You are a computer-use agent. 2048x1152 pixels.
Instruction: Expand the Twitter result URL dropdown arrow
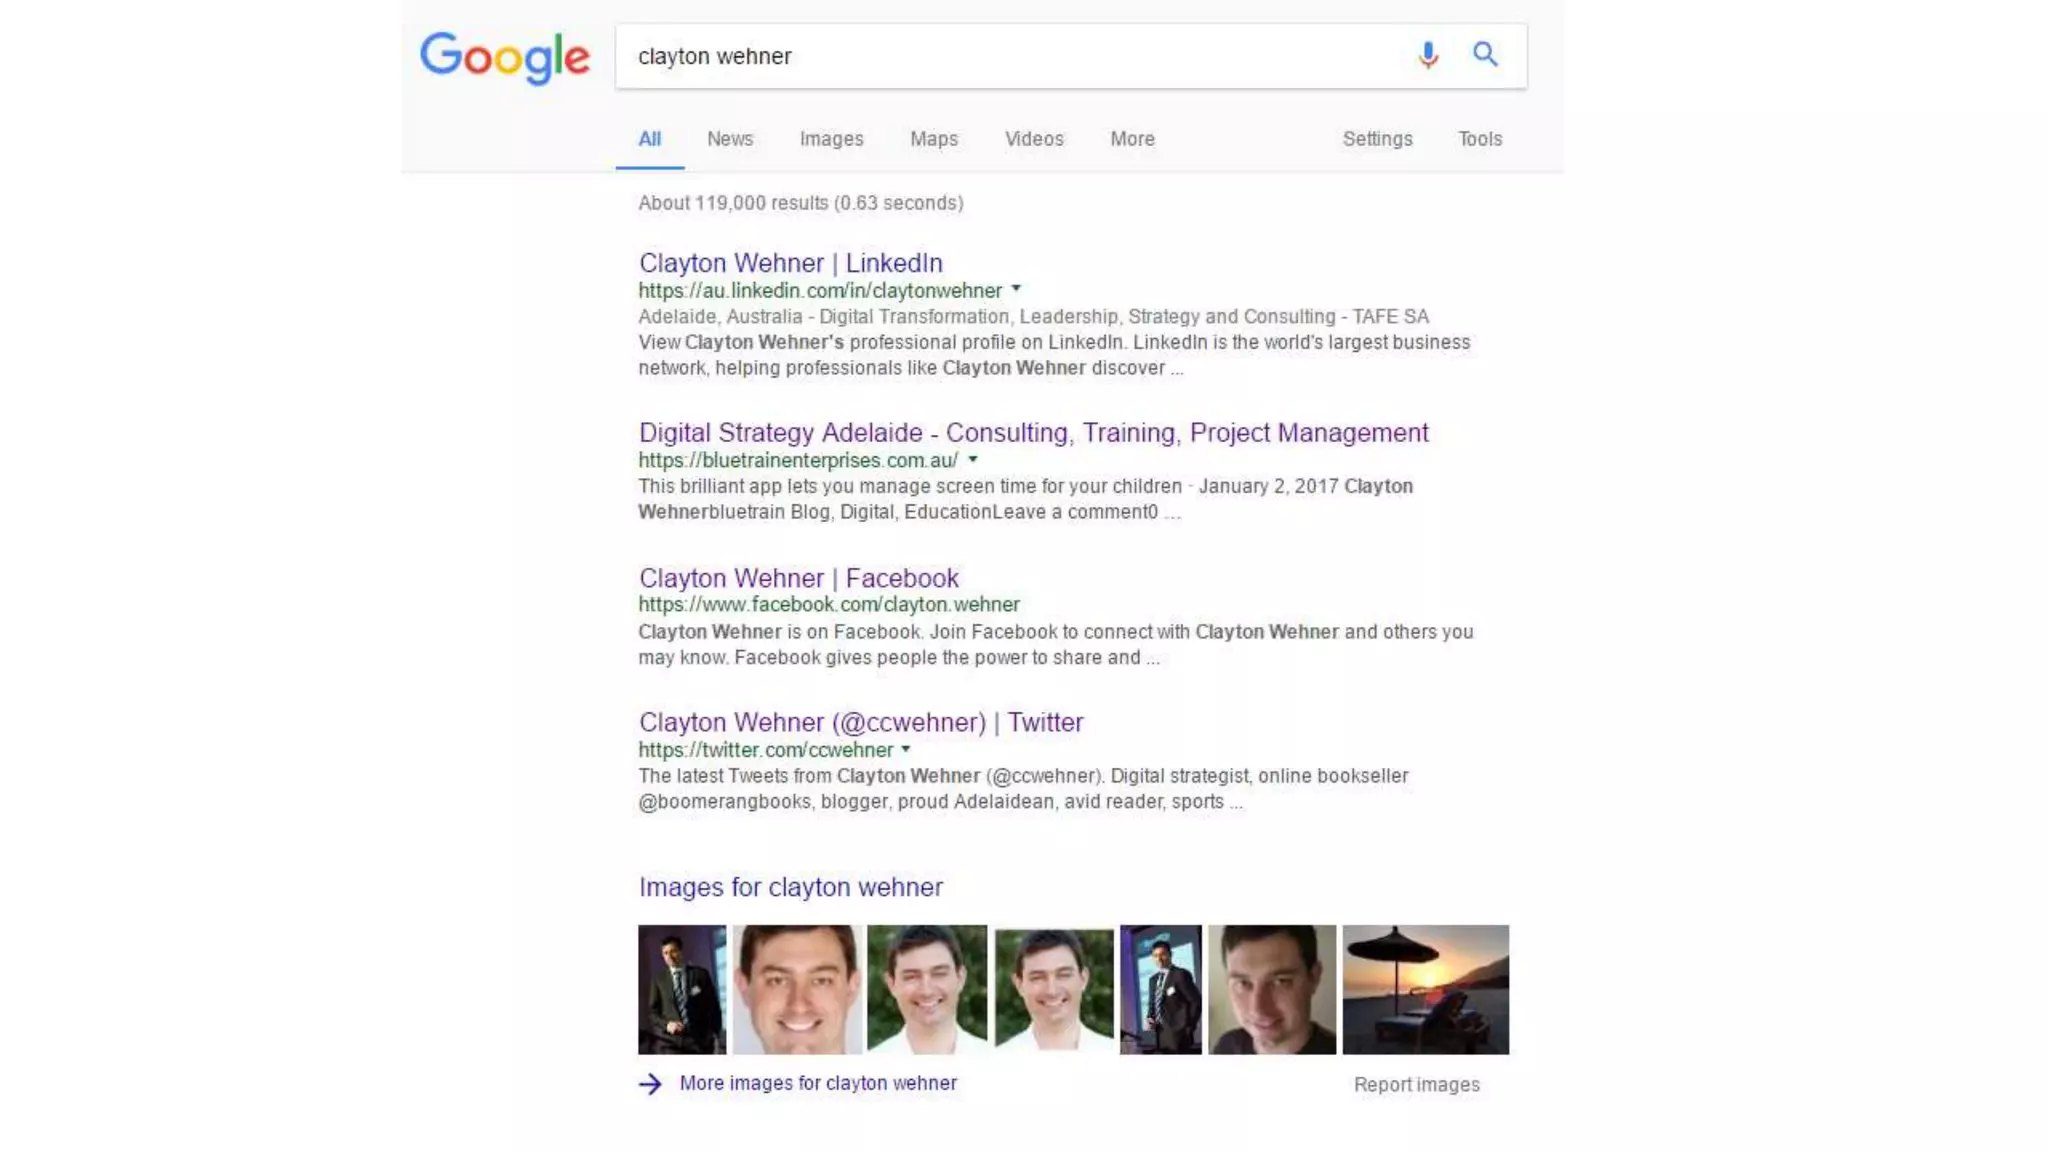tap(906, 749)
